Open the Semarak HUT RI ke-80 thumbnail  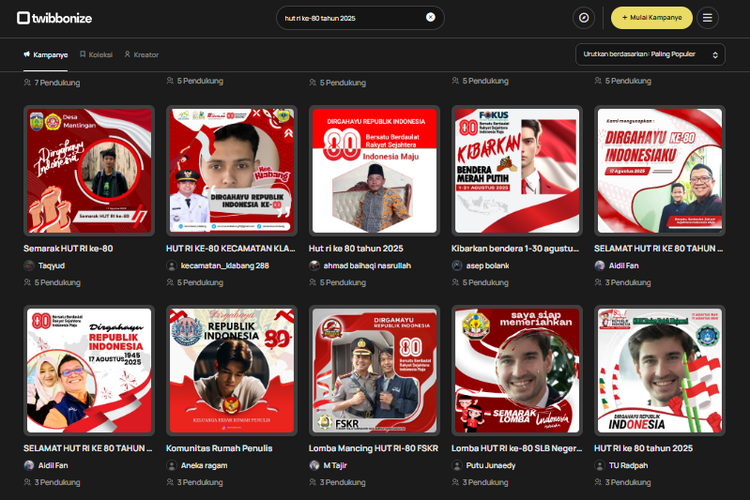point(89,171)
